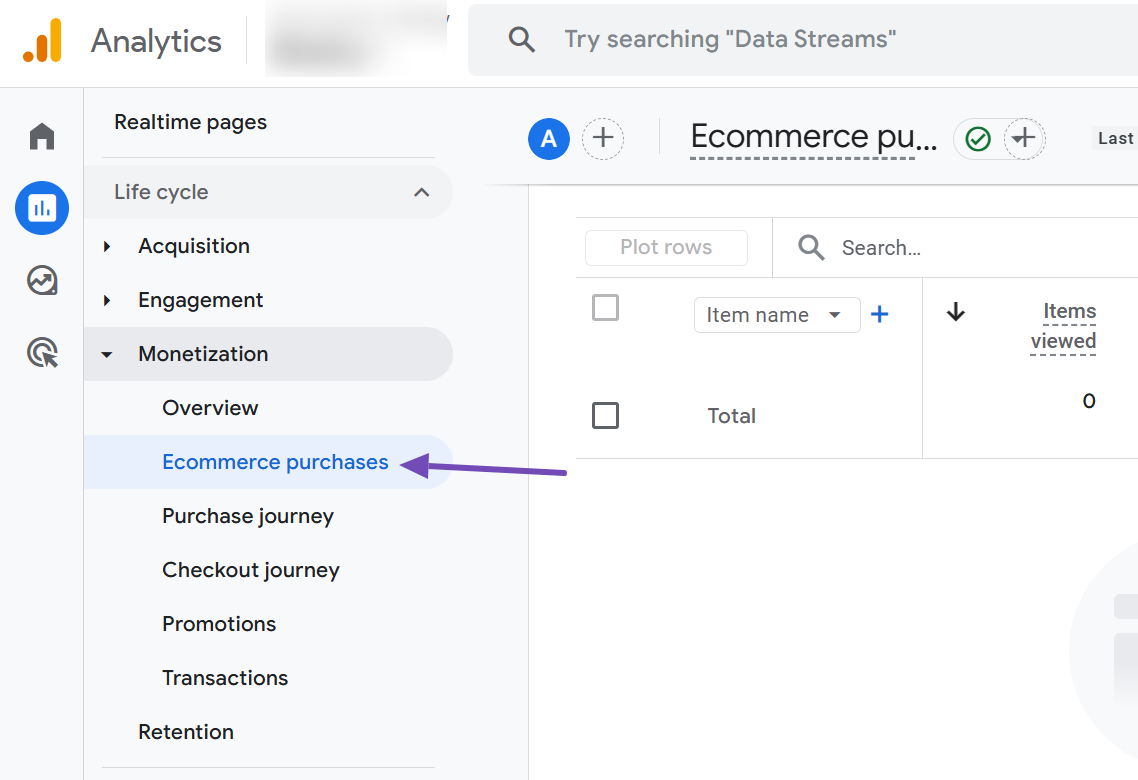
Task: Select Ecommerce purchases in the sidebar
Action: click(275, 462)
